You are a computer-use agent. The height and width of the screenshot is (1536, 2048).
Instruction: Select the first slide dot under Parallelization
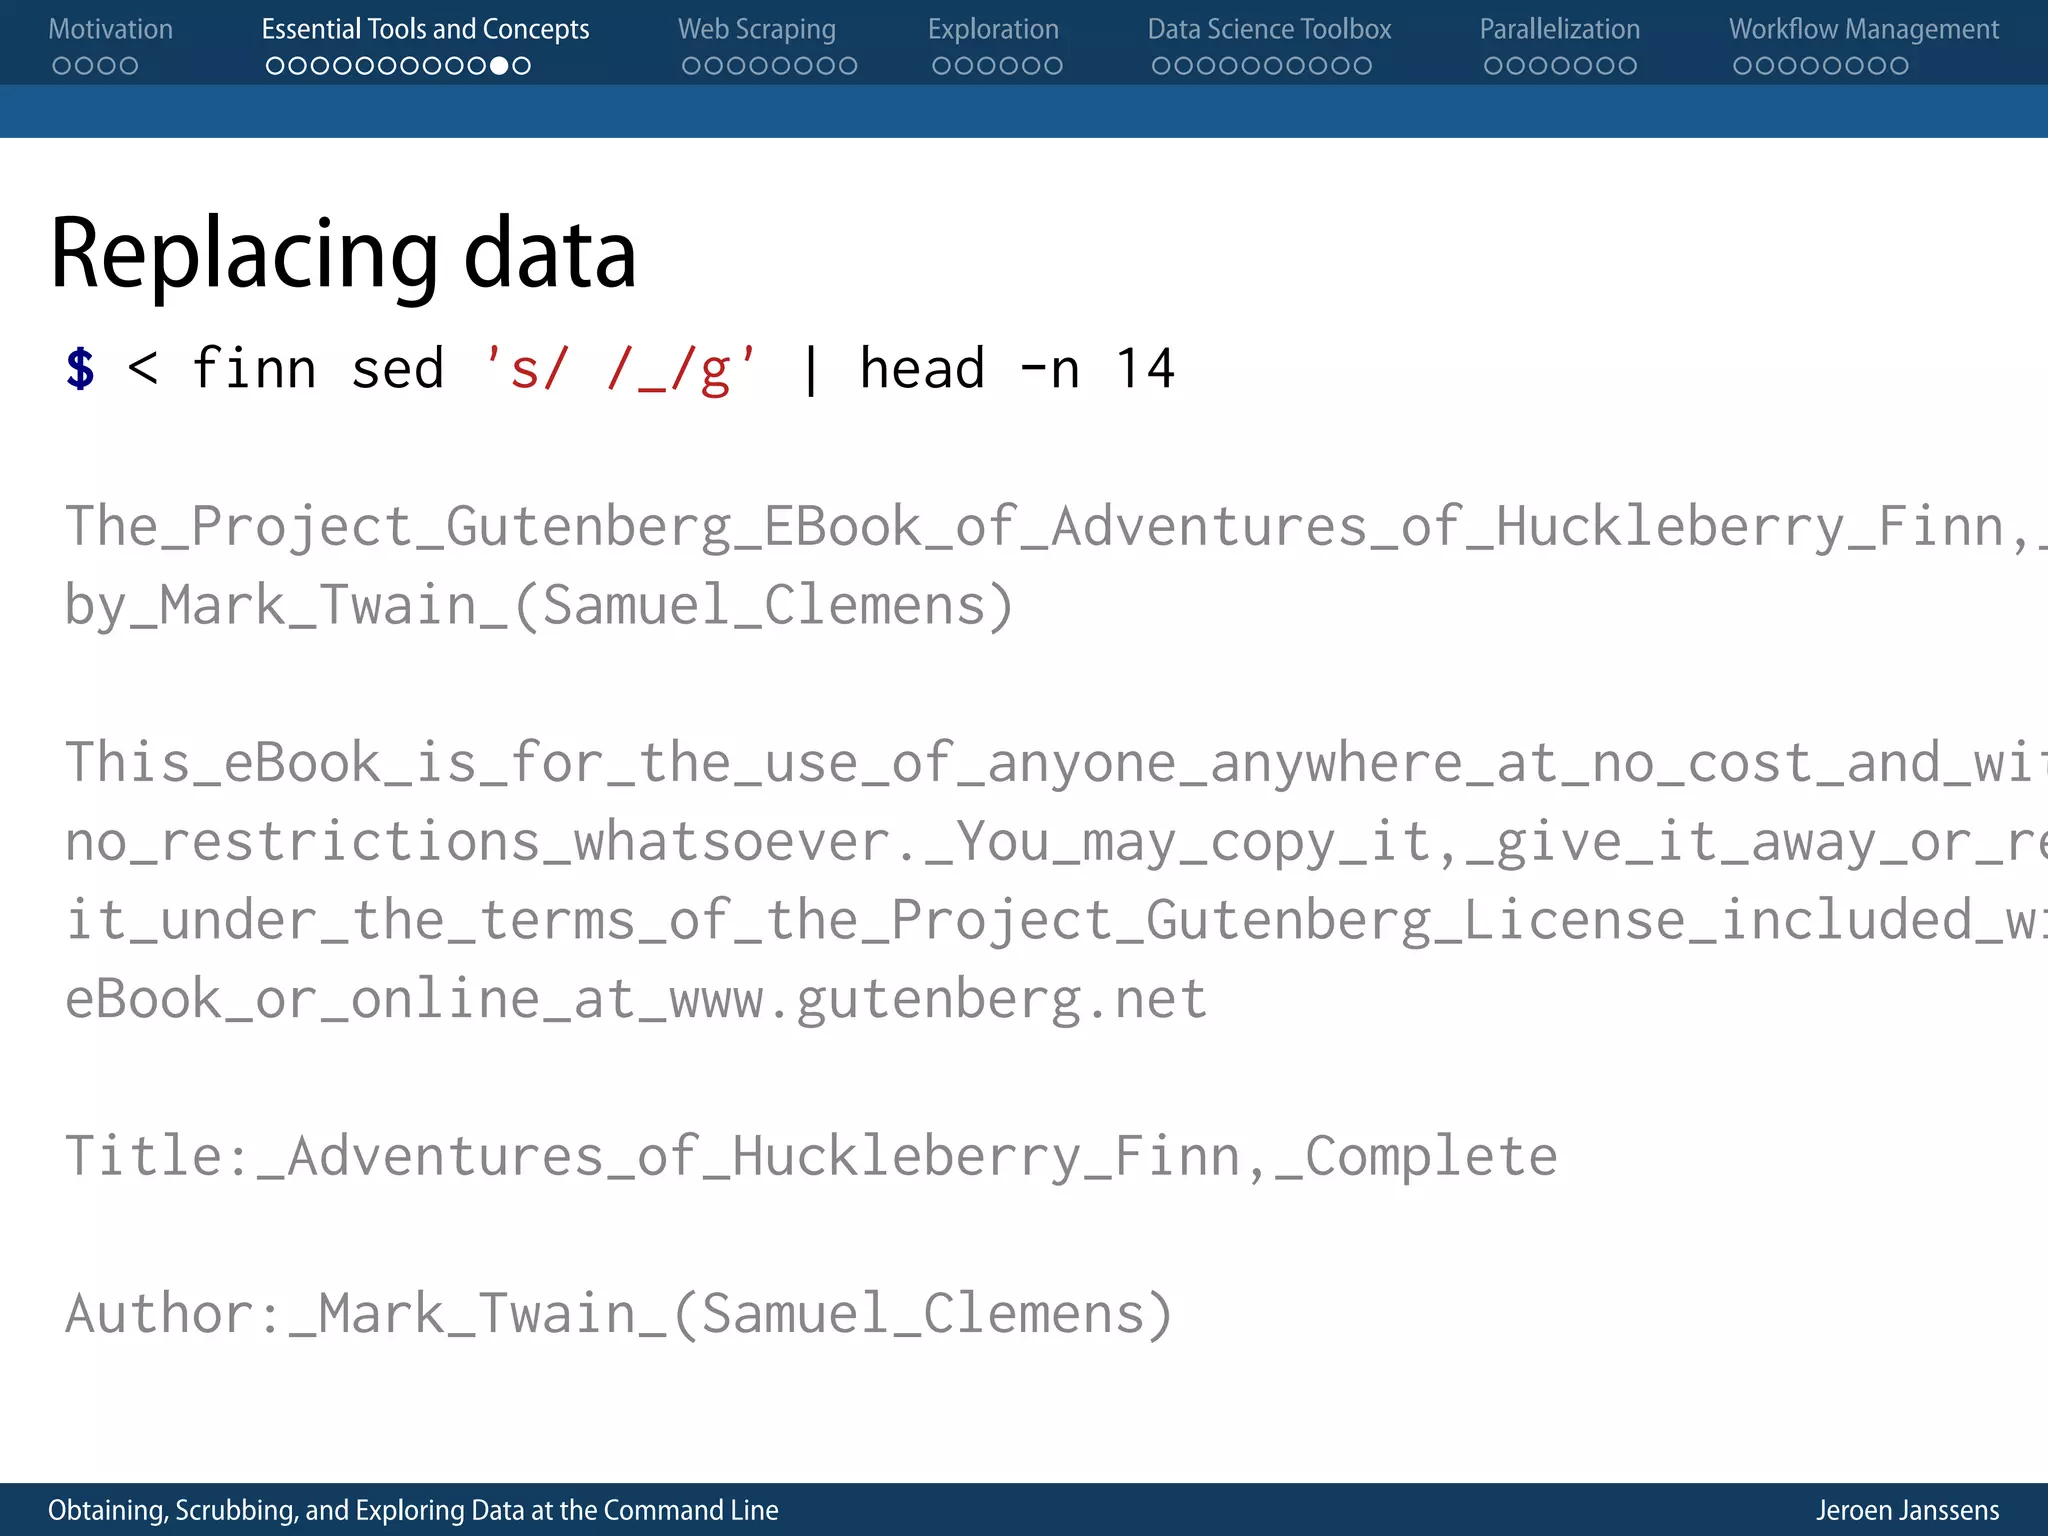pyautogui.click(x=1493, y=66)
